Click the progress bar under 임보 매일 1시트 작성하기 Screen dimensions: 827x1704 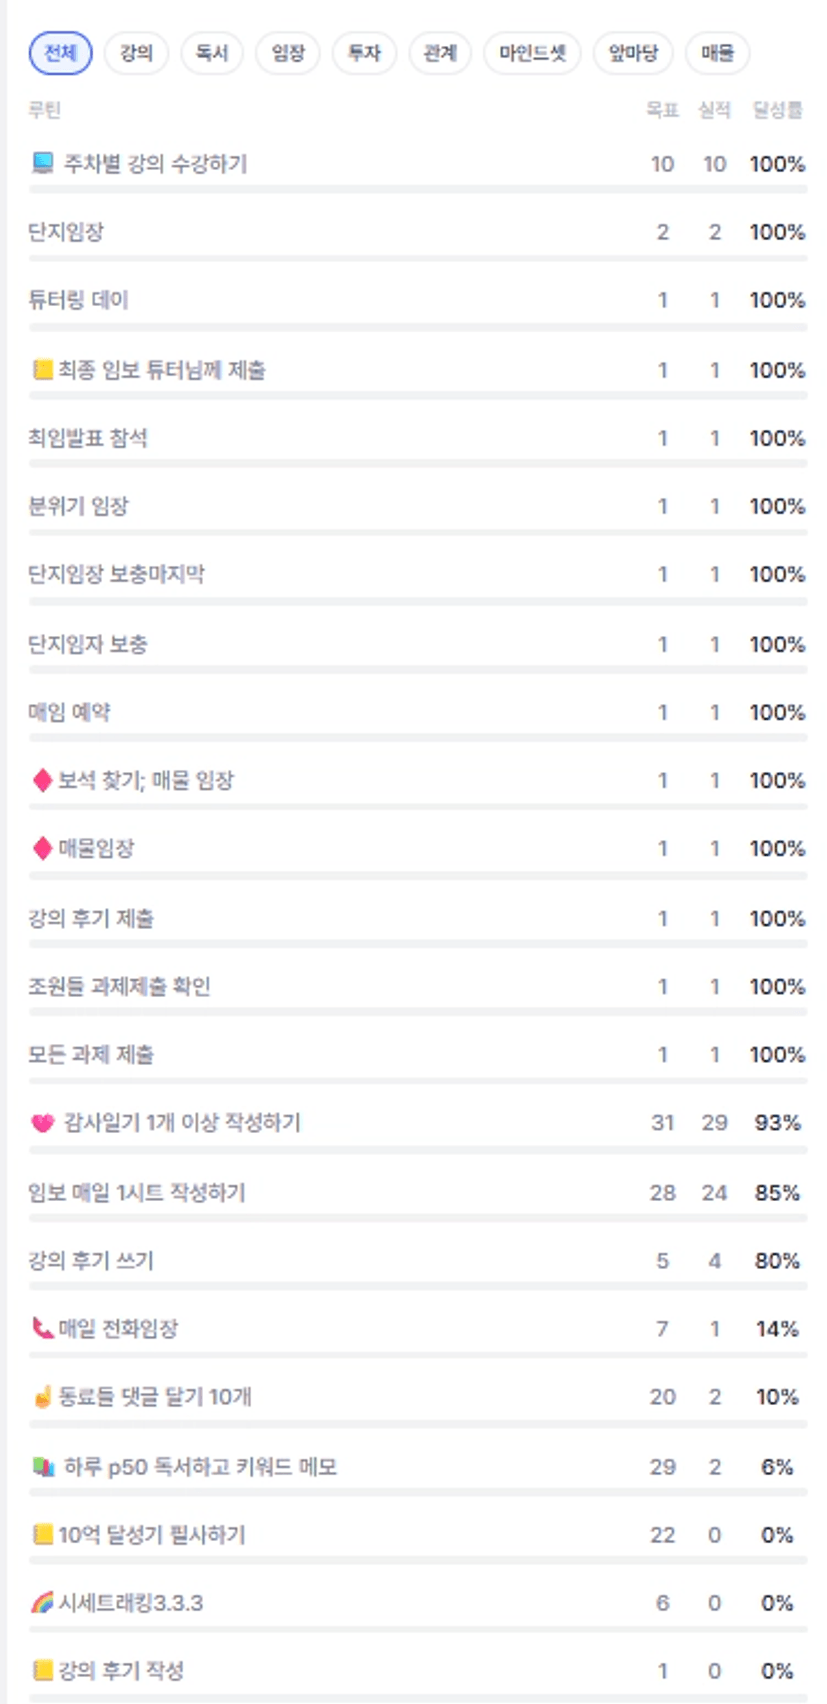tap(418, 1220)
